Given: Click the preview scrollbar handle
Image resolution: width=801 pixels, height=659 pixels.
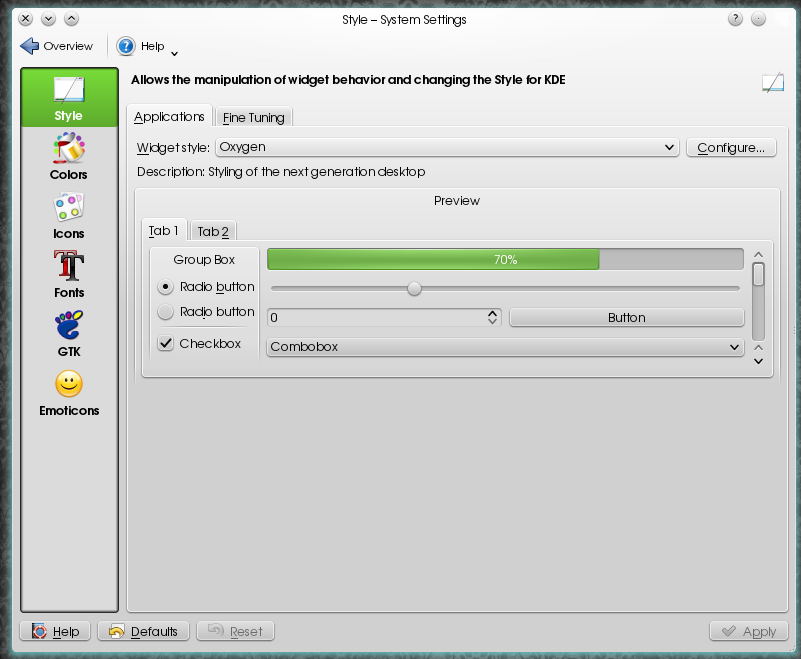Looking at the screenshot, I should [x=759, y=274].
